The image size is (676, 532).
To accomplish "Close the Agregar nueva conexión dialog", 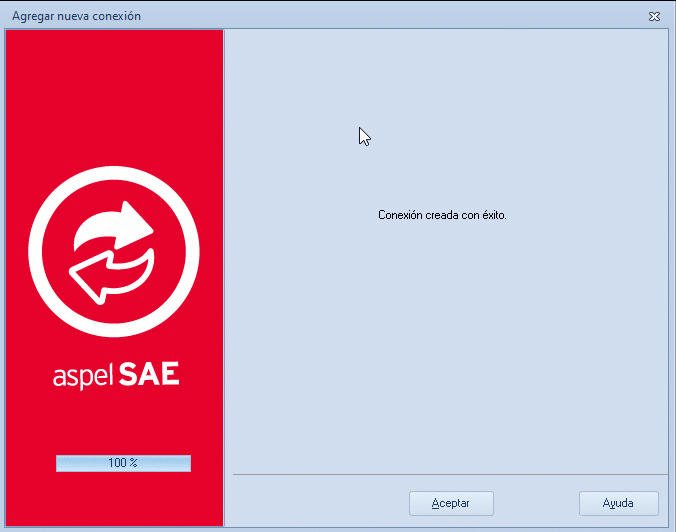I will pos(654,16).
